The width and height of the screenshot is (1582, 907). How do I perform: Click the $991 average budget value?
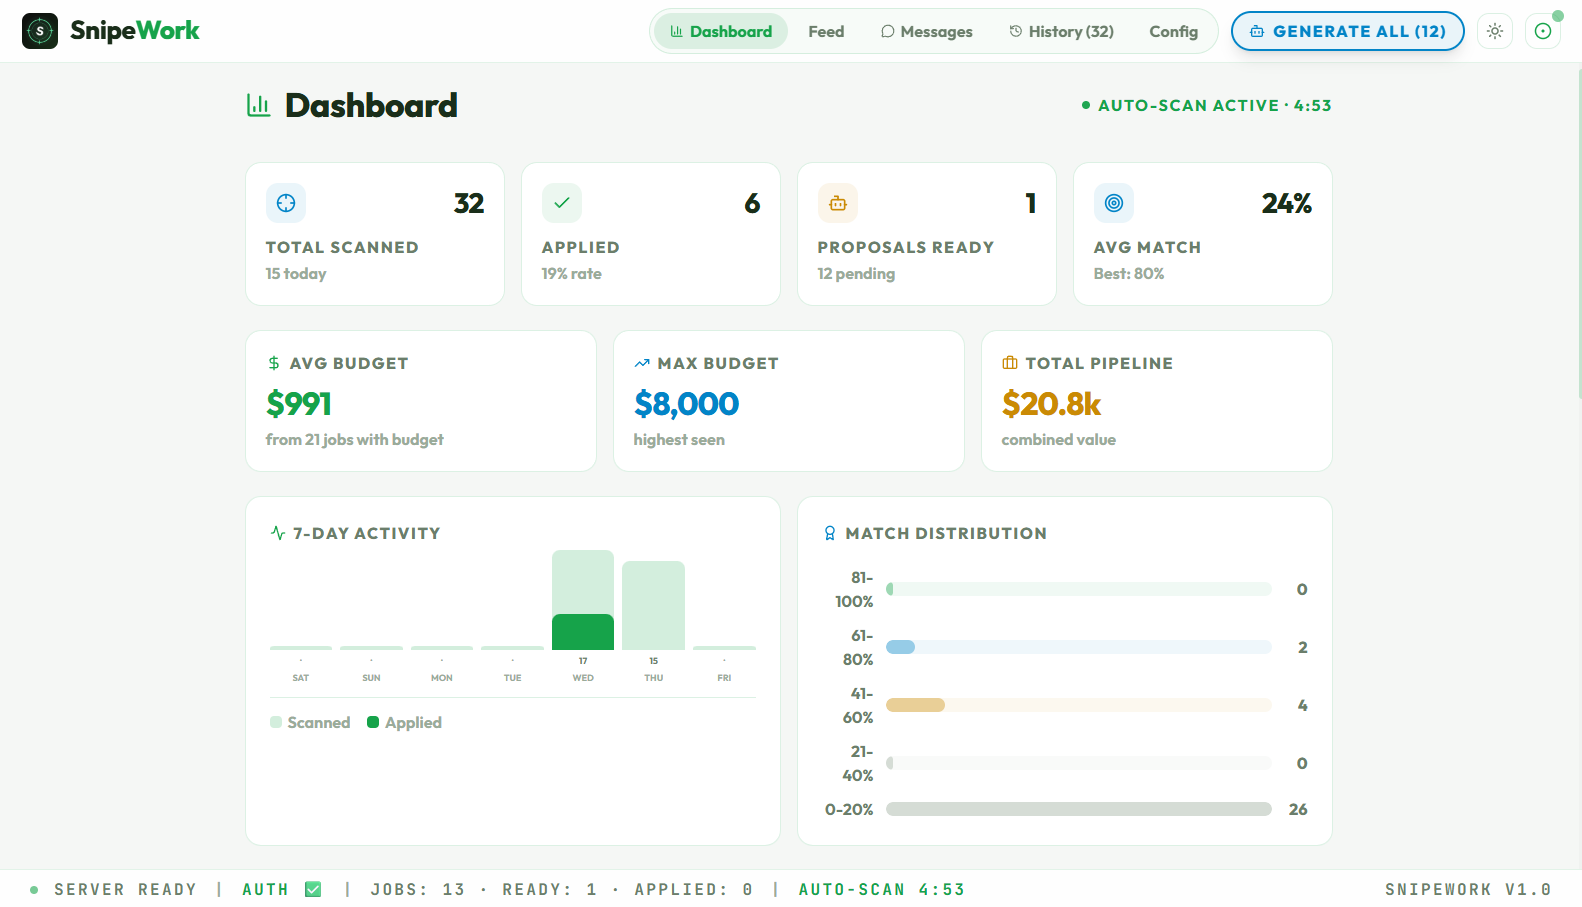299,404
